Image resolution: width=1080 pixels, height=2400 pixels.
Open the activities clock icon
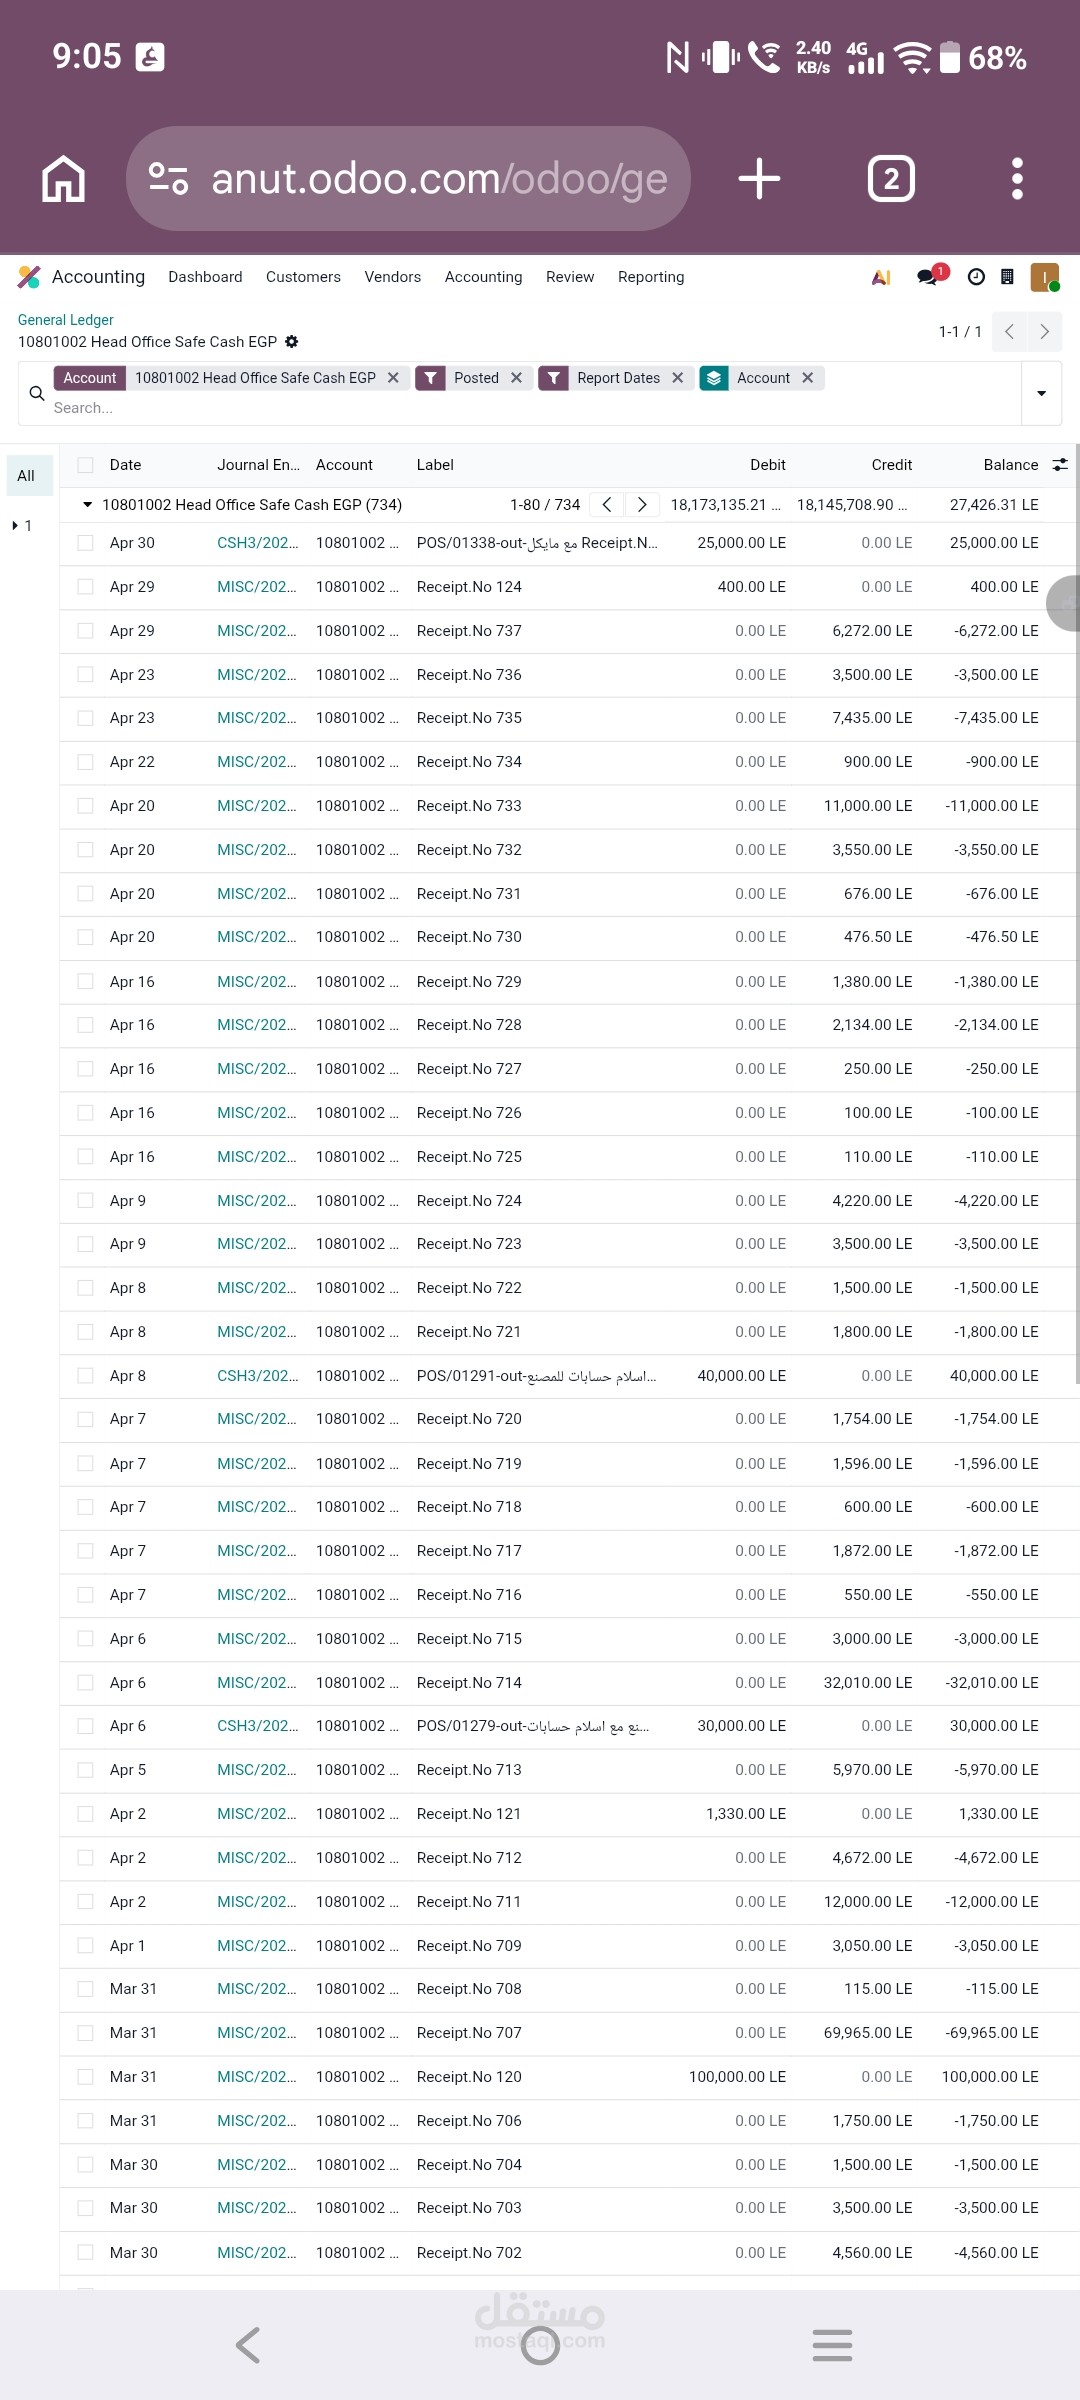[x=977, y=277]
